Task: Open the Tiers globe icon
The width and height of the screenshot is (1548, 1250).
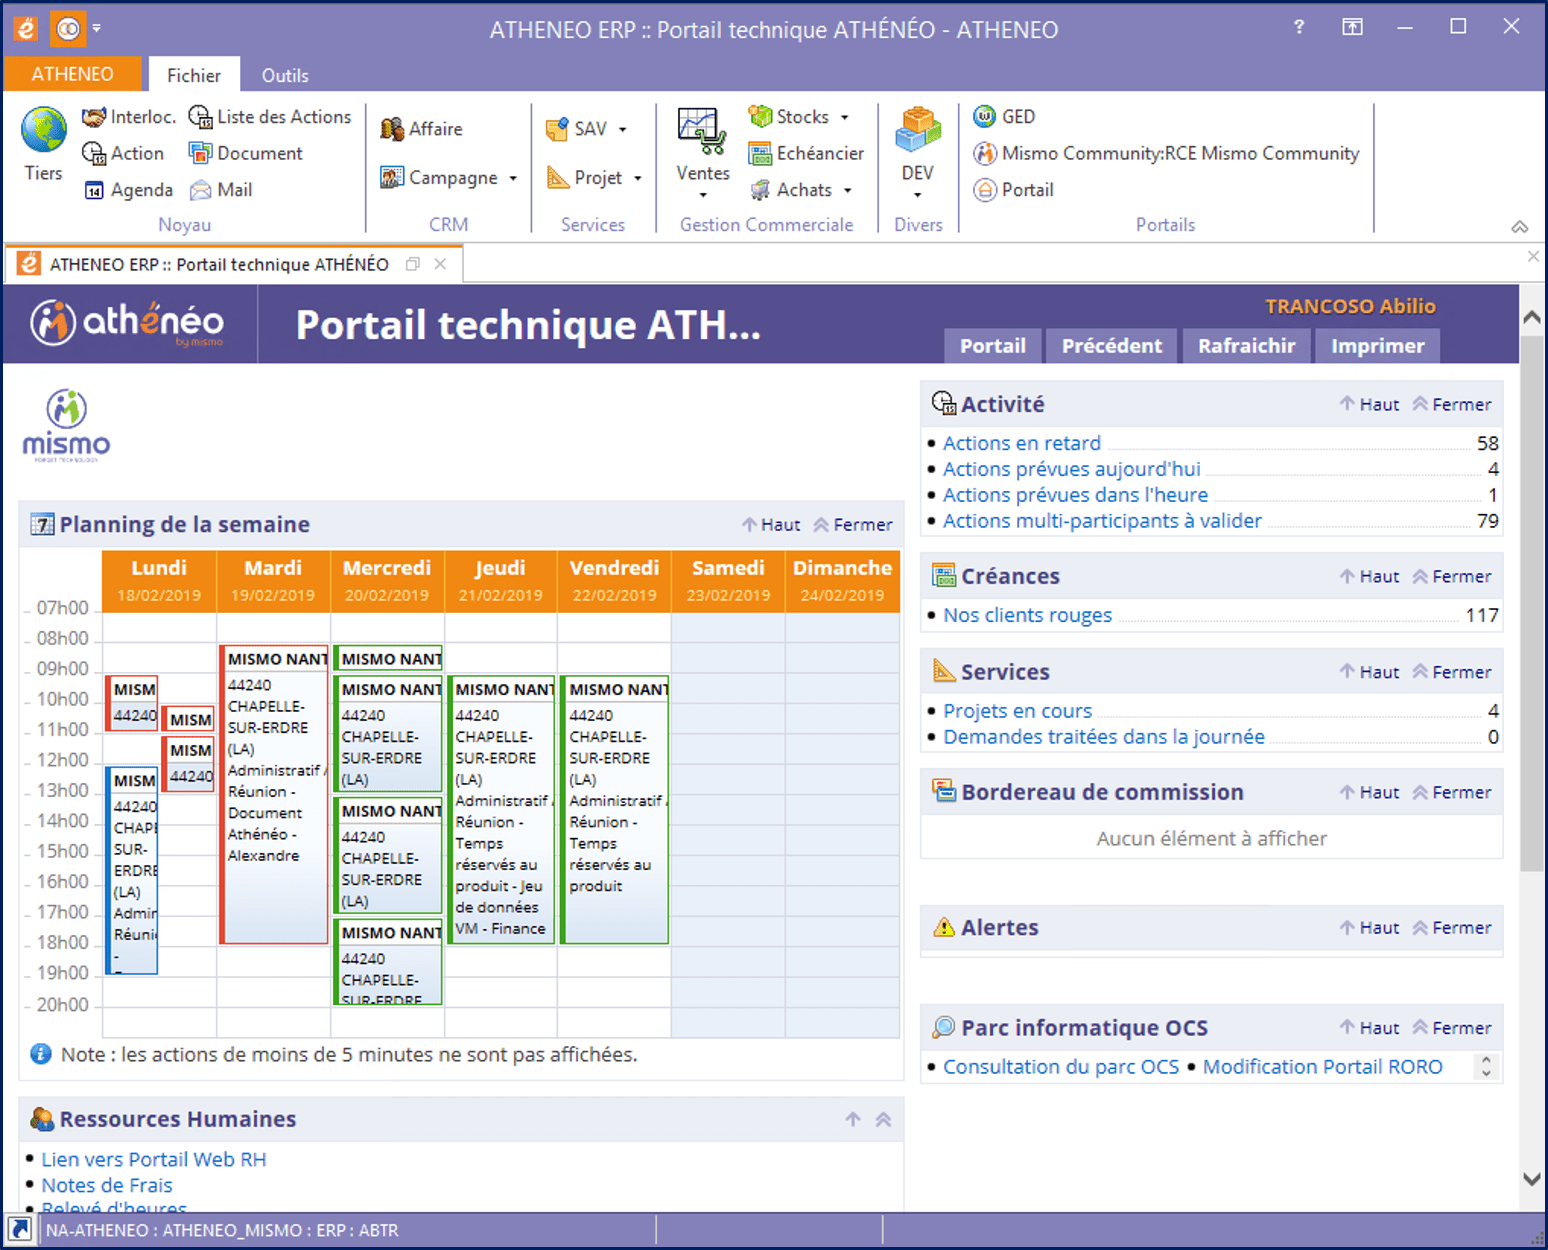Action: [43, 131]
